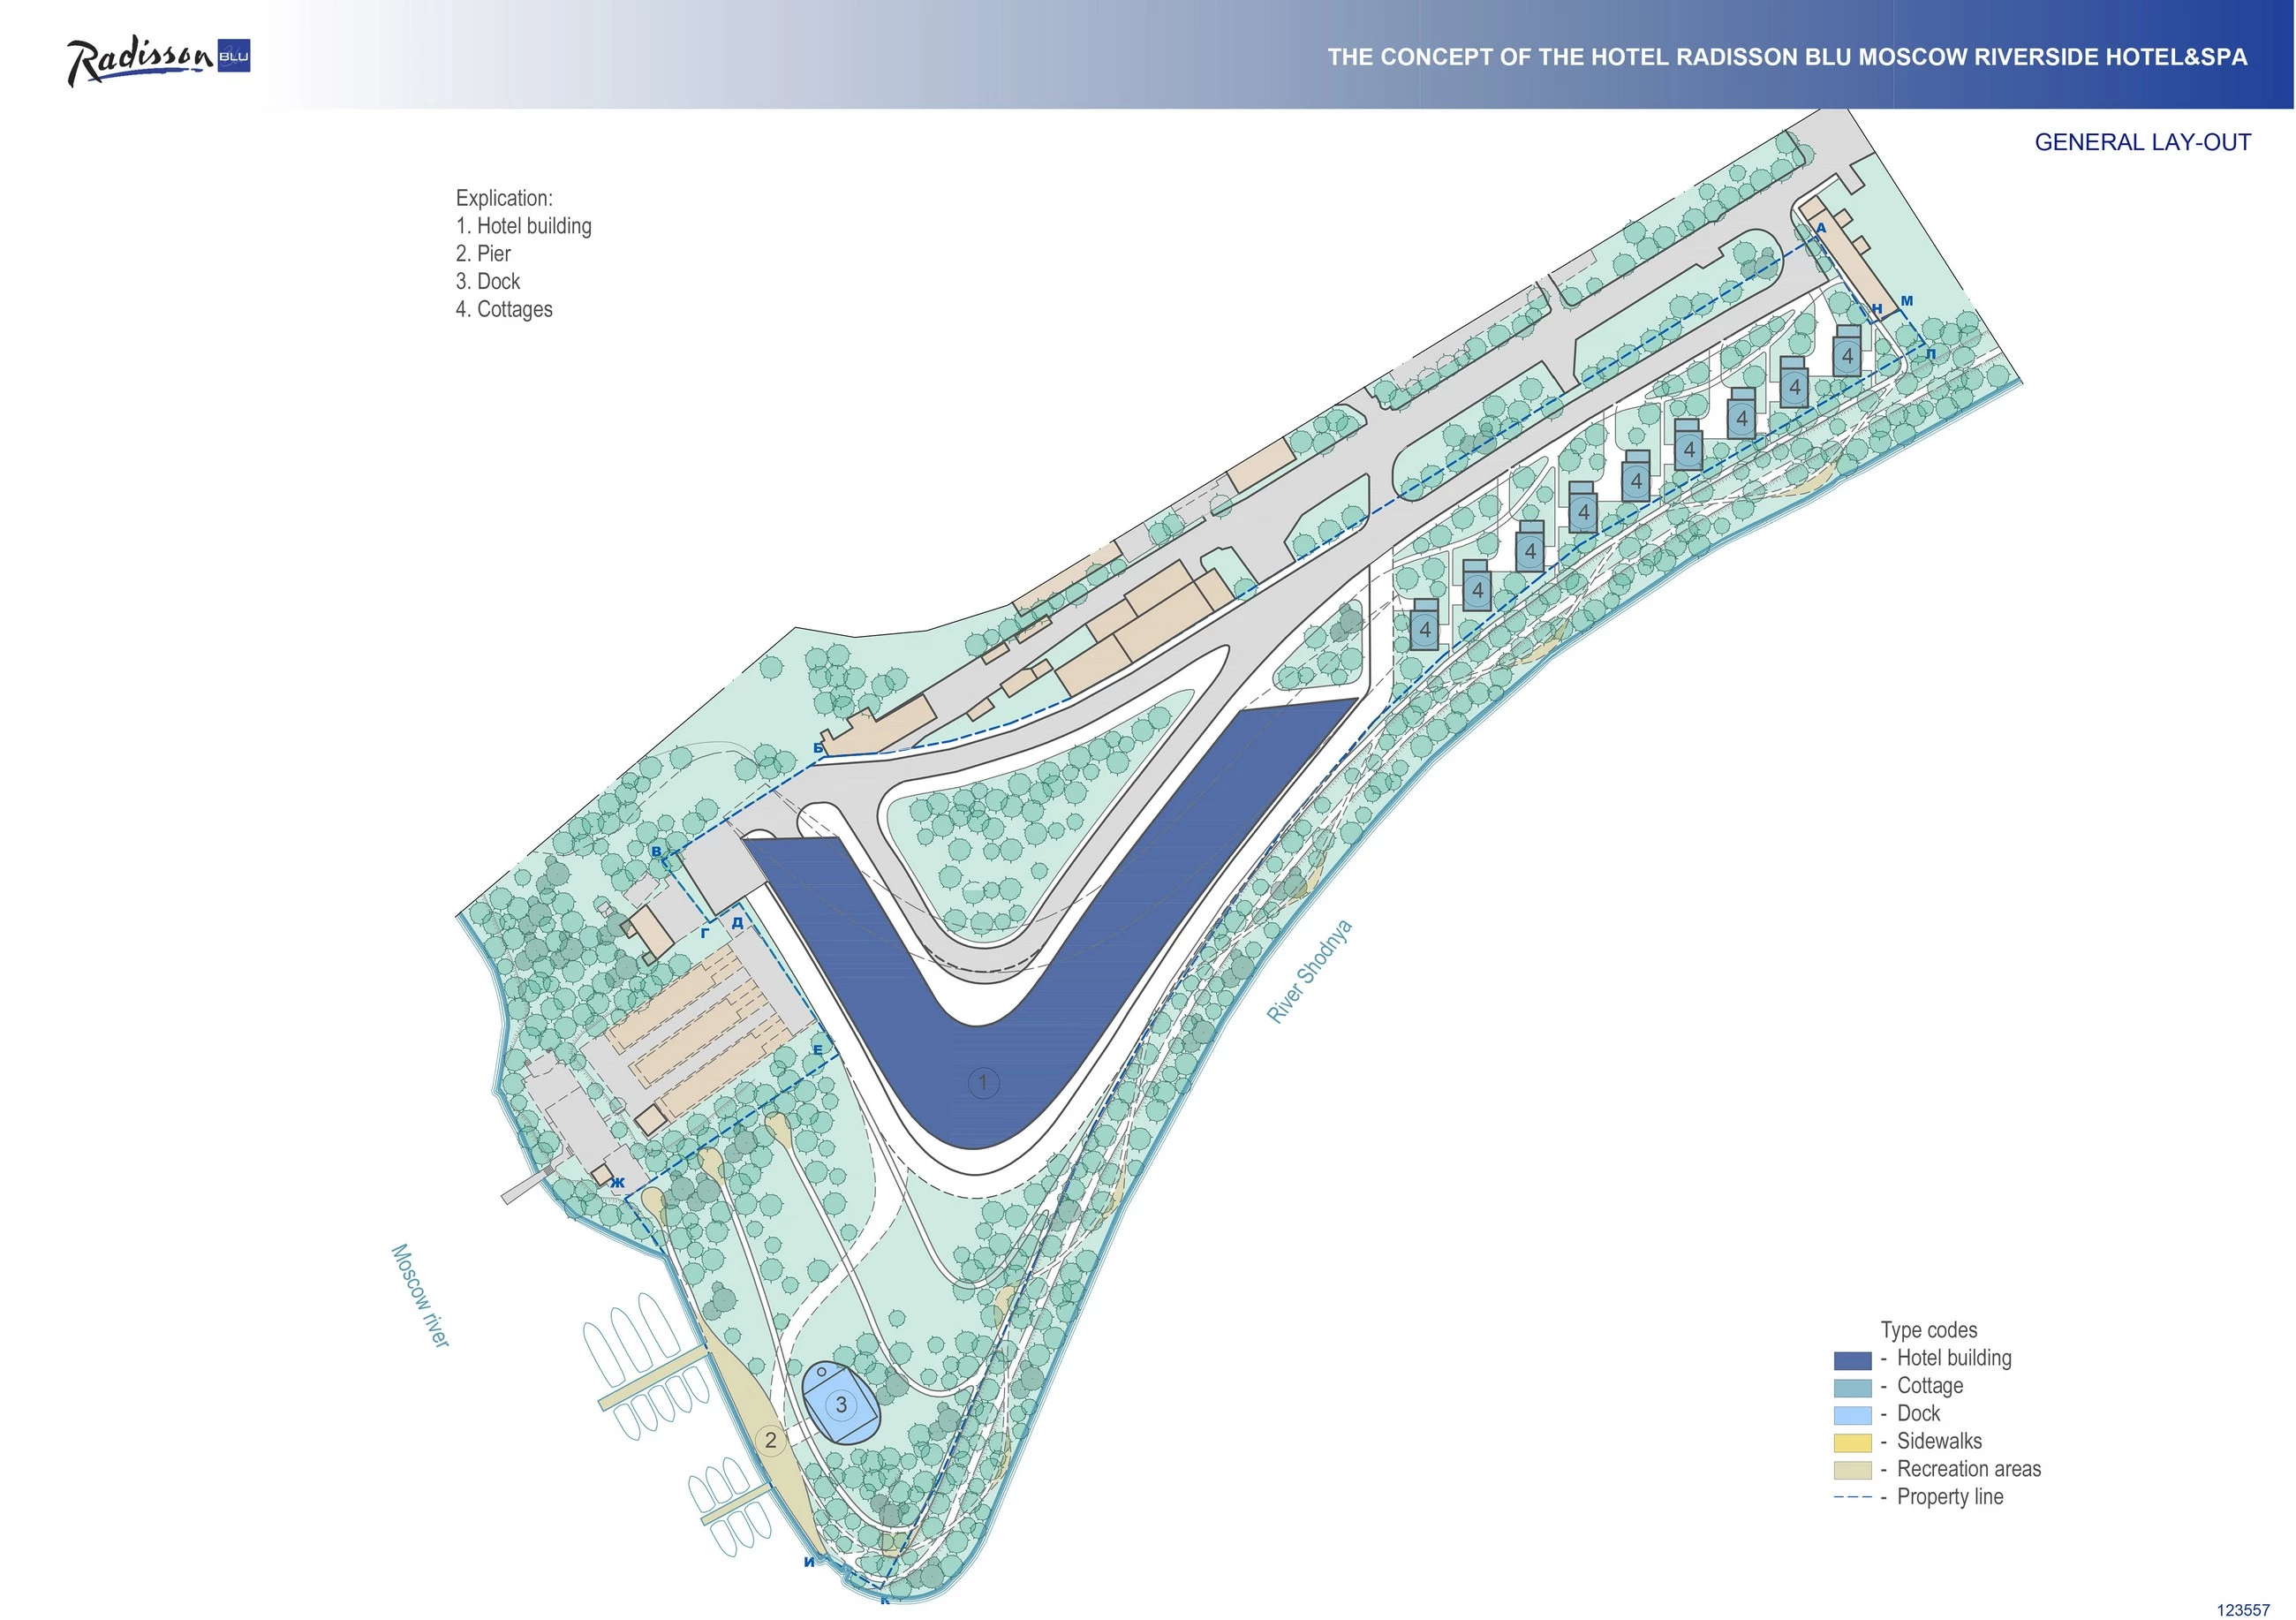This screenshot has height=1620, width=2296.
Task: Click the Property line dashed legend sample
Action: pyautogui.click(x=1852, y=1497)
